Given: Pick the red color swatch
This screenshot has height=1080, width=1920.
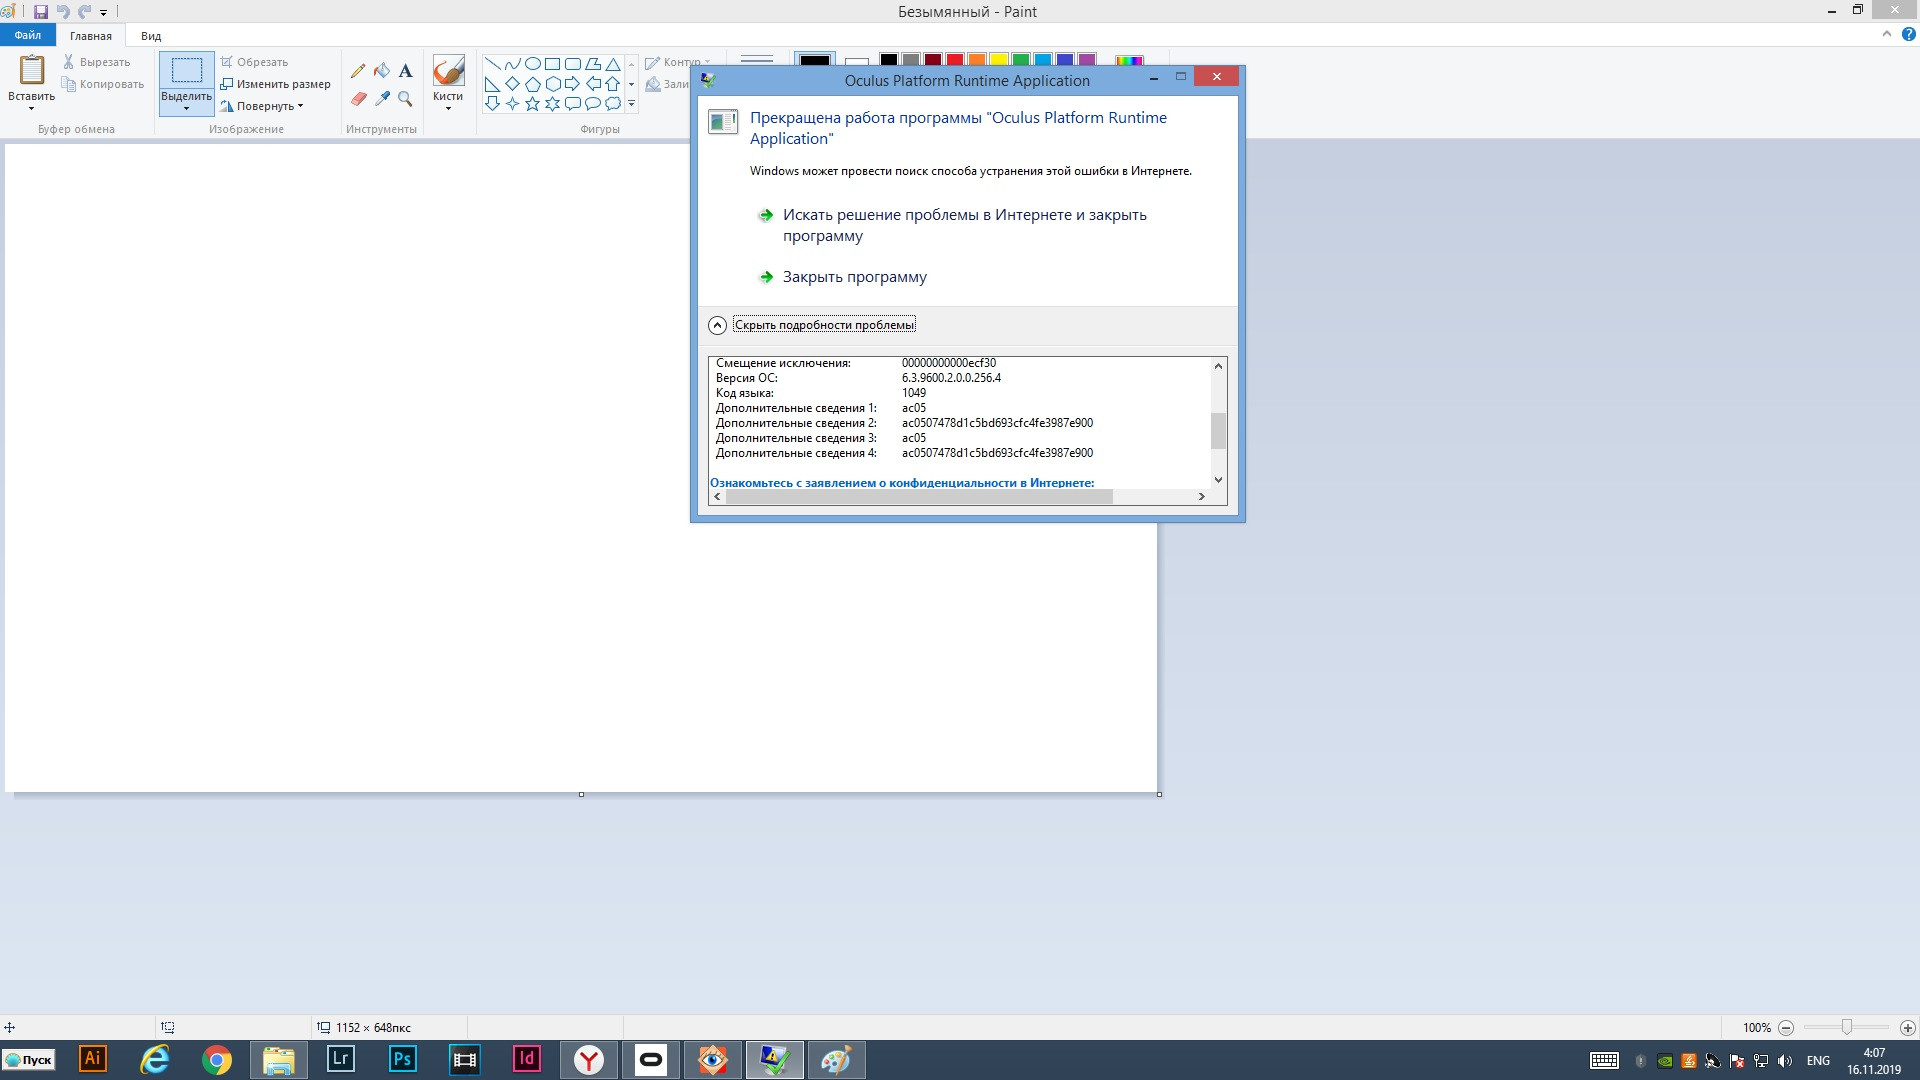Looking at the screenshot, I should click(x=955, y=60).
